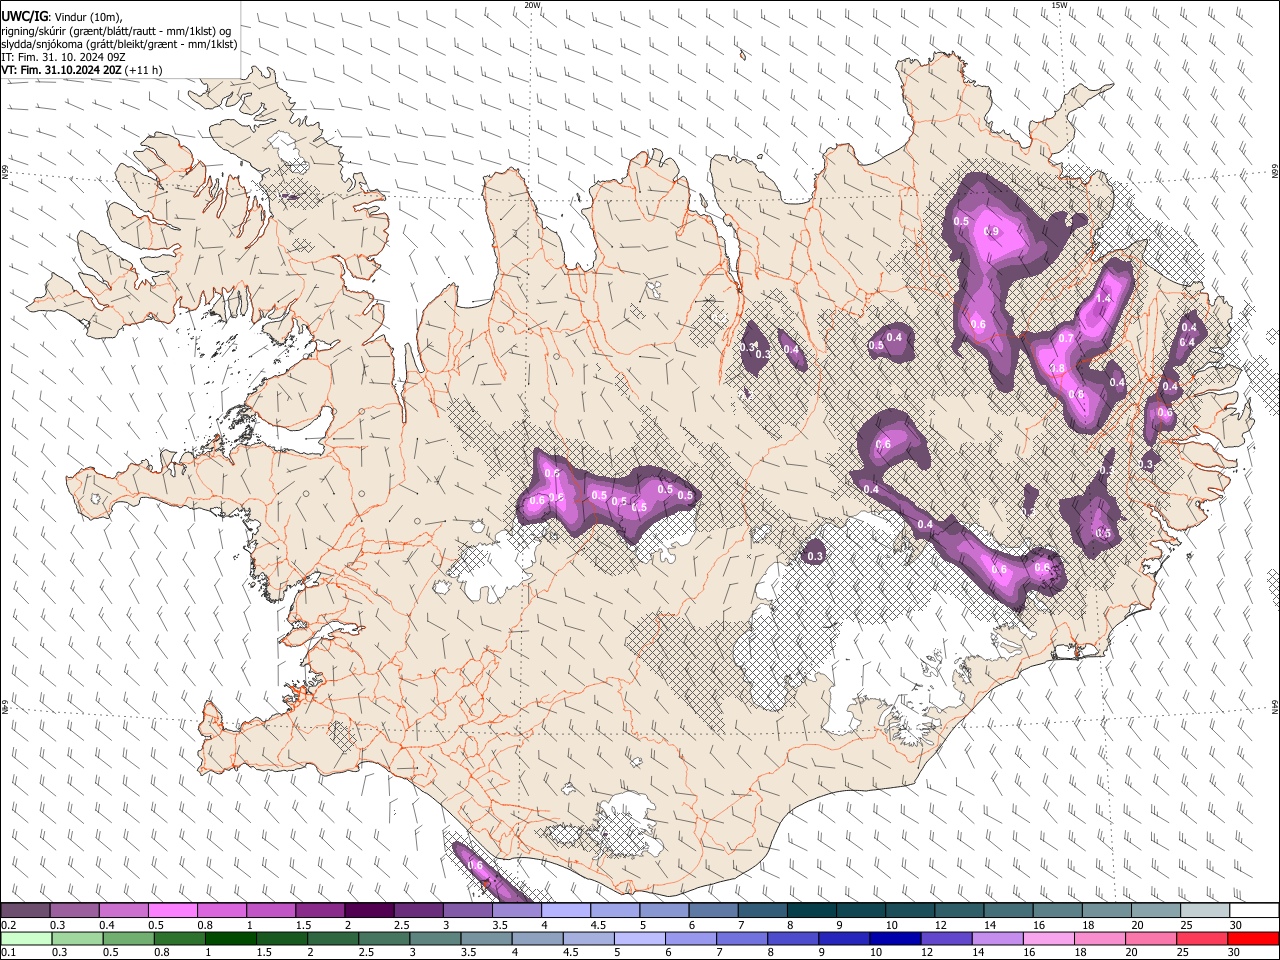Viewport: 1280px width, 960px height.
Task: Click the 18 label under the snow scale
Action: (1088, 925)
